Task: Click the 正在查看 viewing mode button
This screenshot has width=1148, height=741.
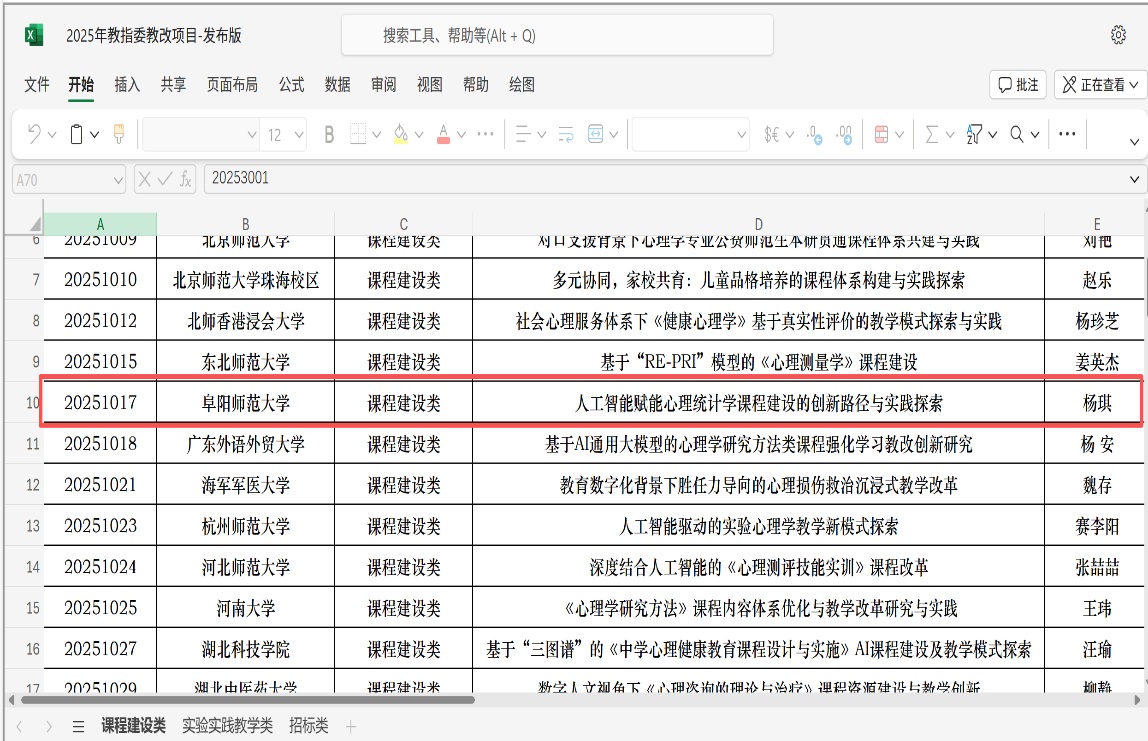Action: tap(1097, 85)
